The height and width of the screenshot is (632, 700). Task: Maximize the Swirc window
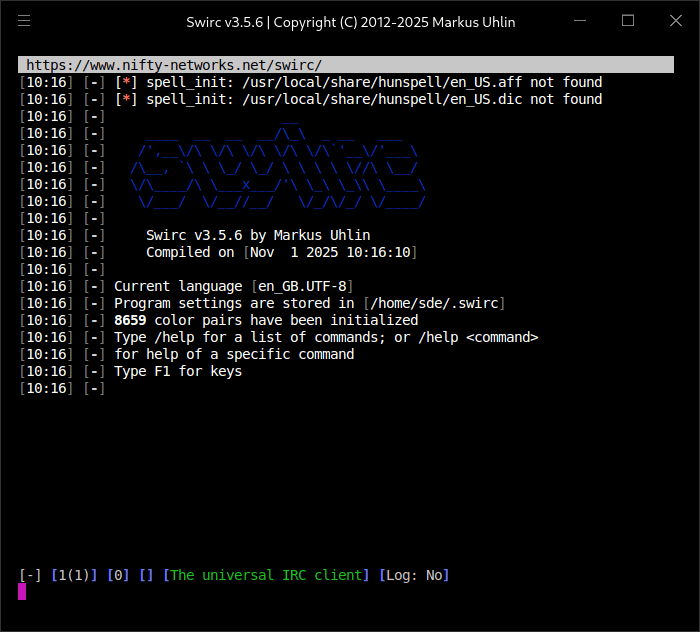(x=628, y=21)
